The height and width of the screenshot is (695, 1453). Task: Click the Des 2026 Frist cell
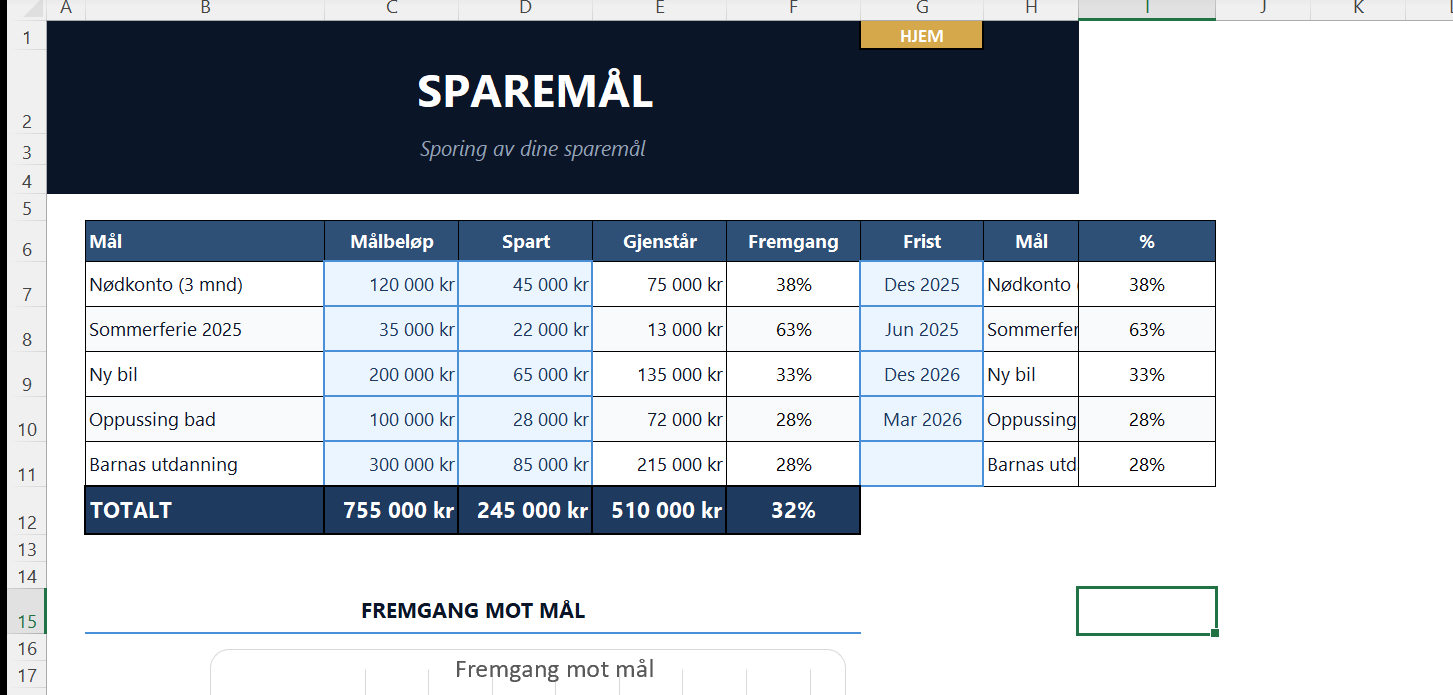point(921,375)
